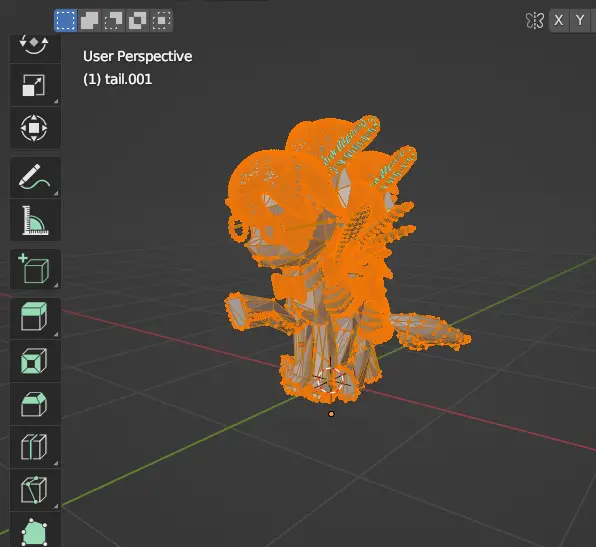Image resolution: width=596 pixels, height=547 pixels.
Task: Select the Transform tool
Action: tap(35, 128)
